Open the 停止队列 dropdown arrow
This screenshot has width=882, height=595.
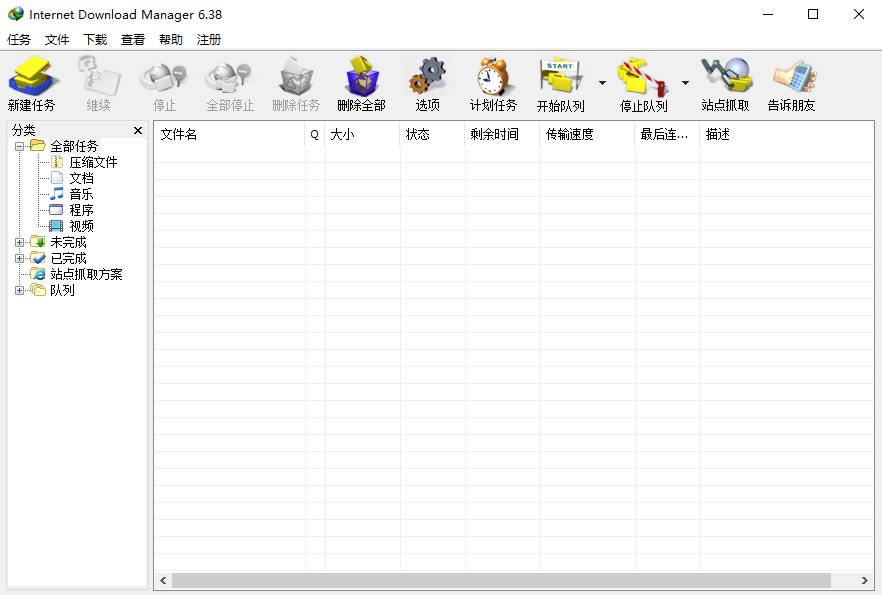coord(685,83)
